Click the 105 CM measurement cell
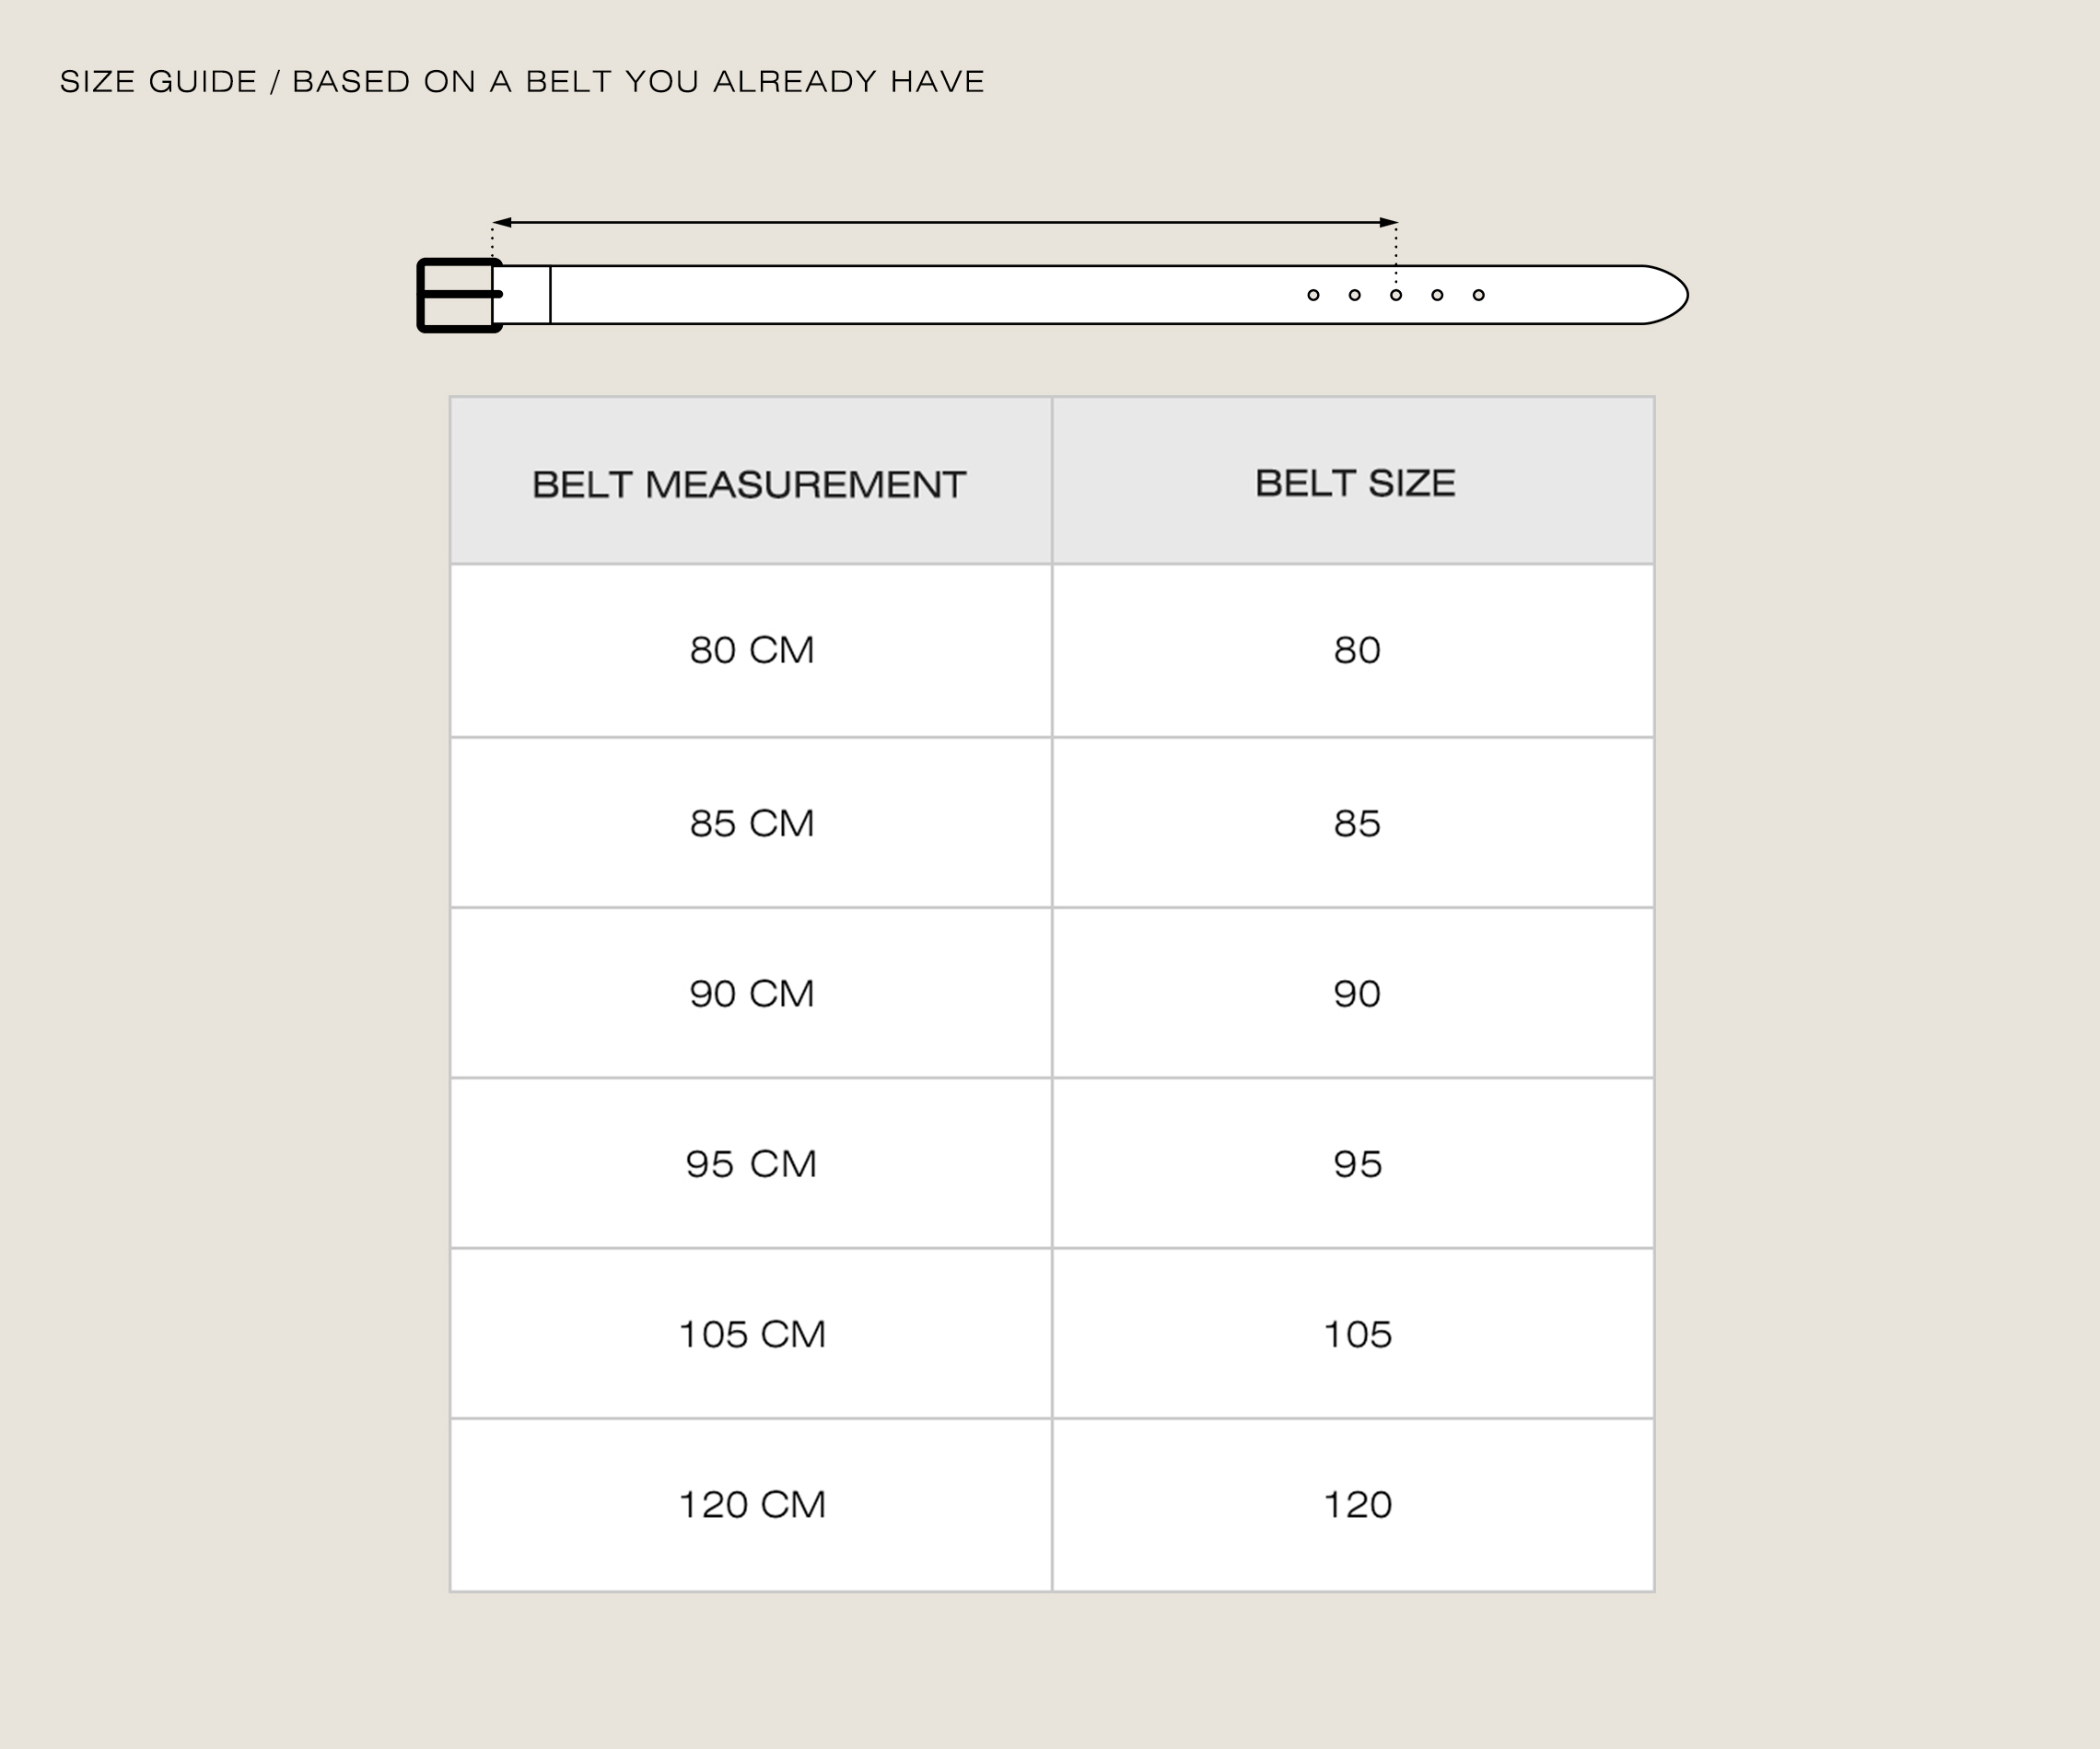Screen dimensions: 2100x1749 750,1333
